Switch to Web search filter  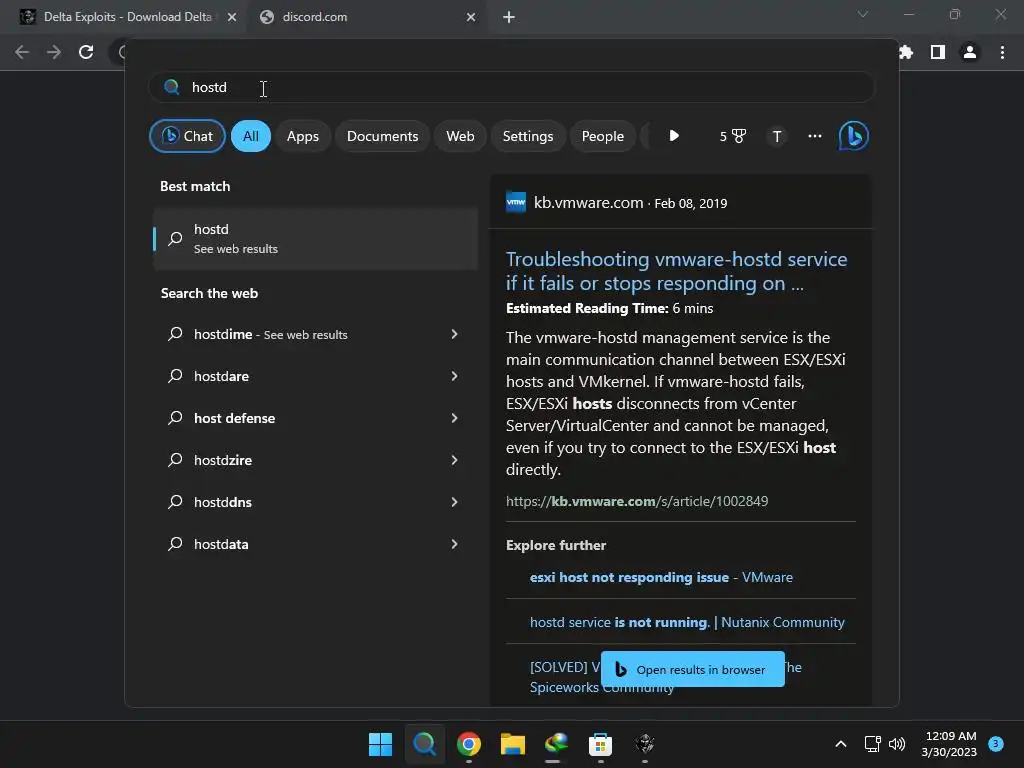(460, 136)
